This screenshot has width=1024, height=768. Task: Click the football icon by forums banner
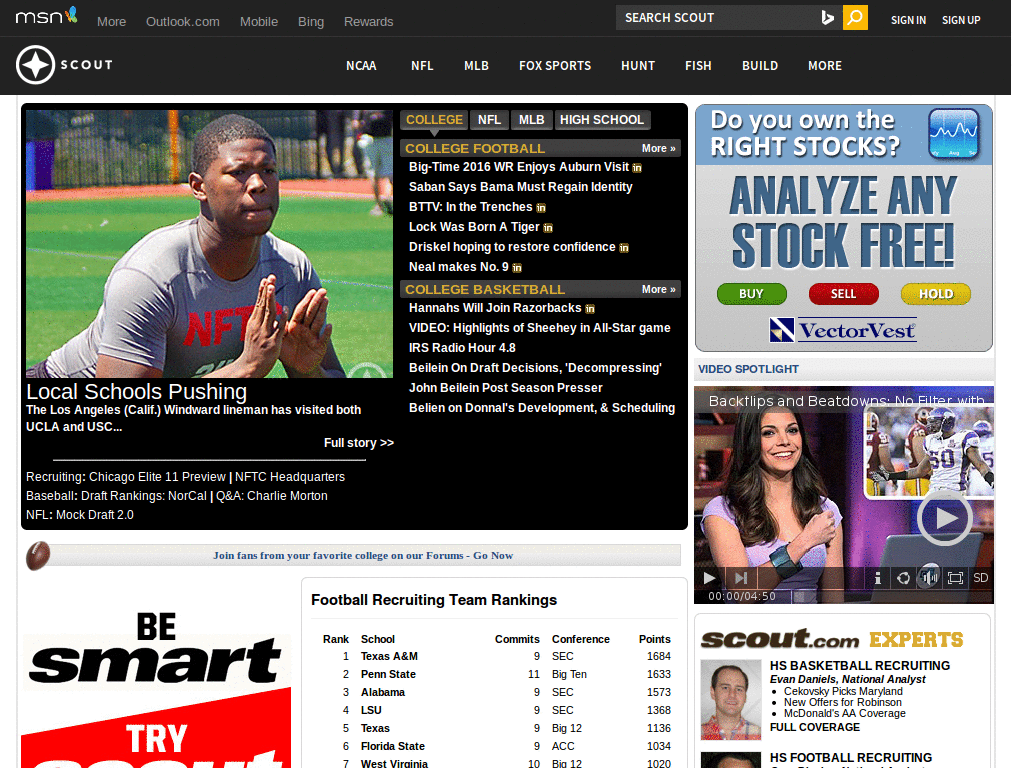[38, 556]
